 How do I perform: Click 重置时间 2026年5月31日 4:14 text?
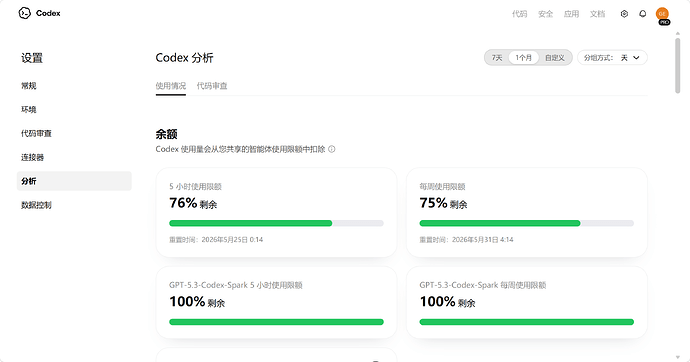click(466, 240)
